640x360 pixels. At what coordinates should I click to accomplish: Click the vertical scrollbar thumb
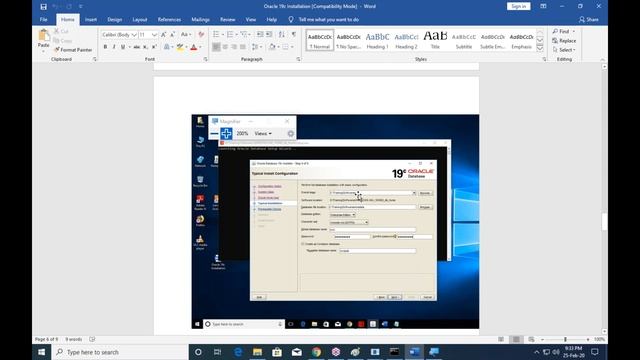point(604,222)
